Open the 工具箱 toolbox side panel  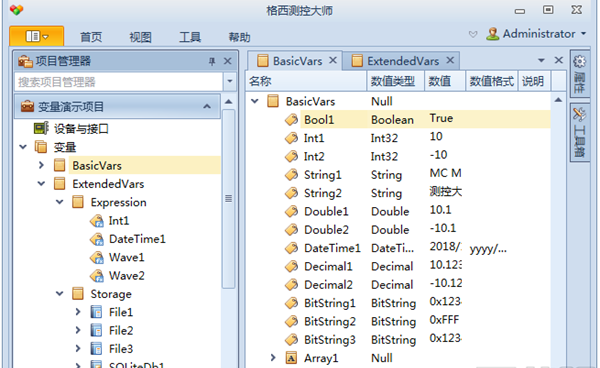(579, 132)
